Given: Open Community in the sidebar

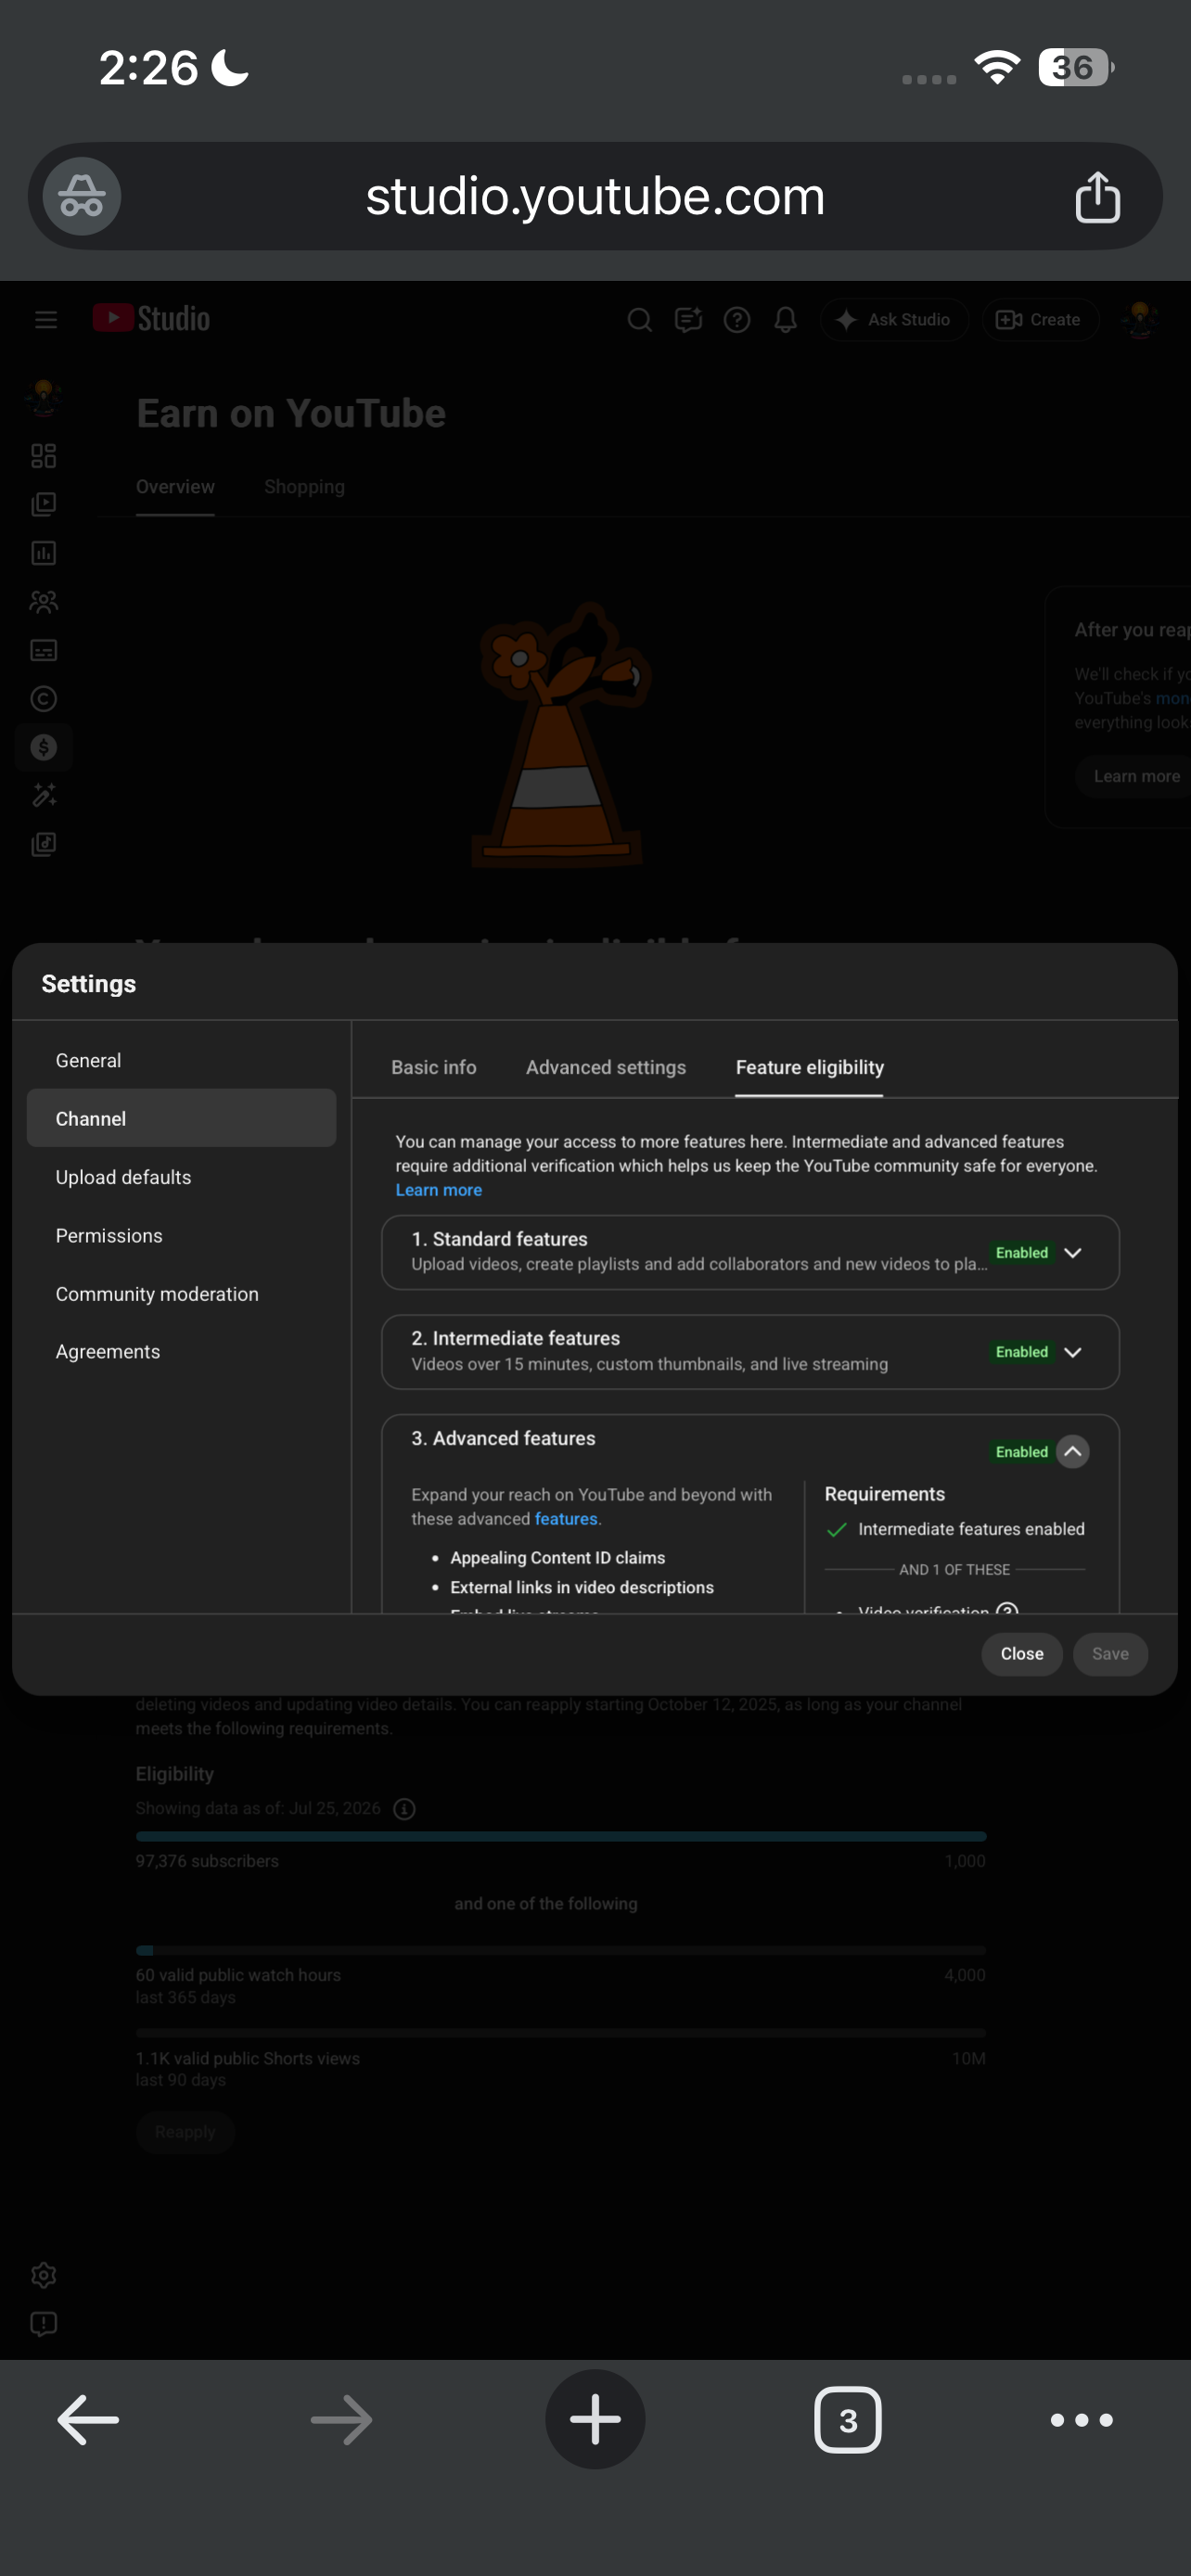Looking at the screenshot, I should [x=44, y=601].
